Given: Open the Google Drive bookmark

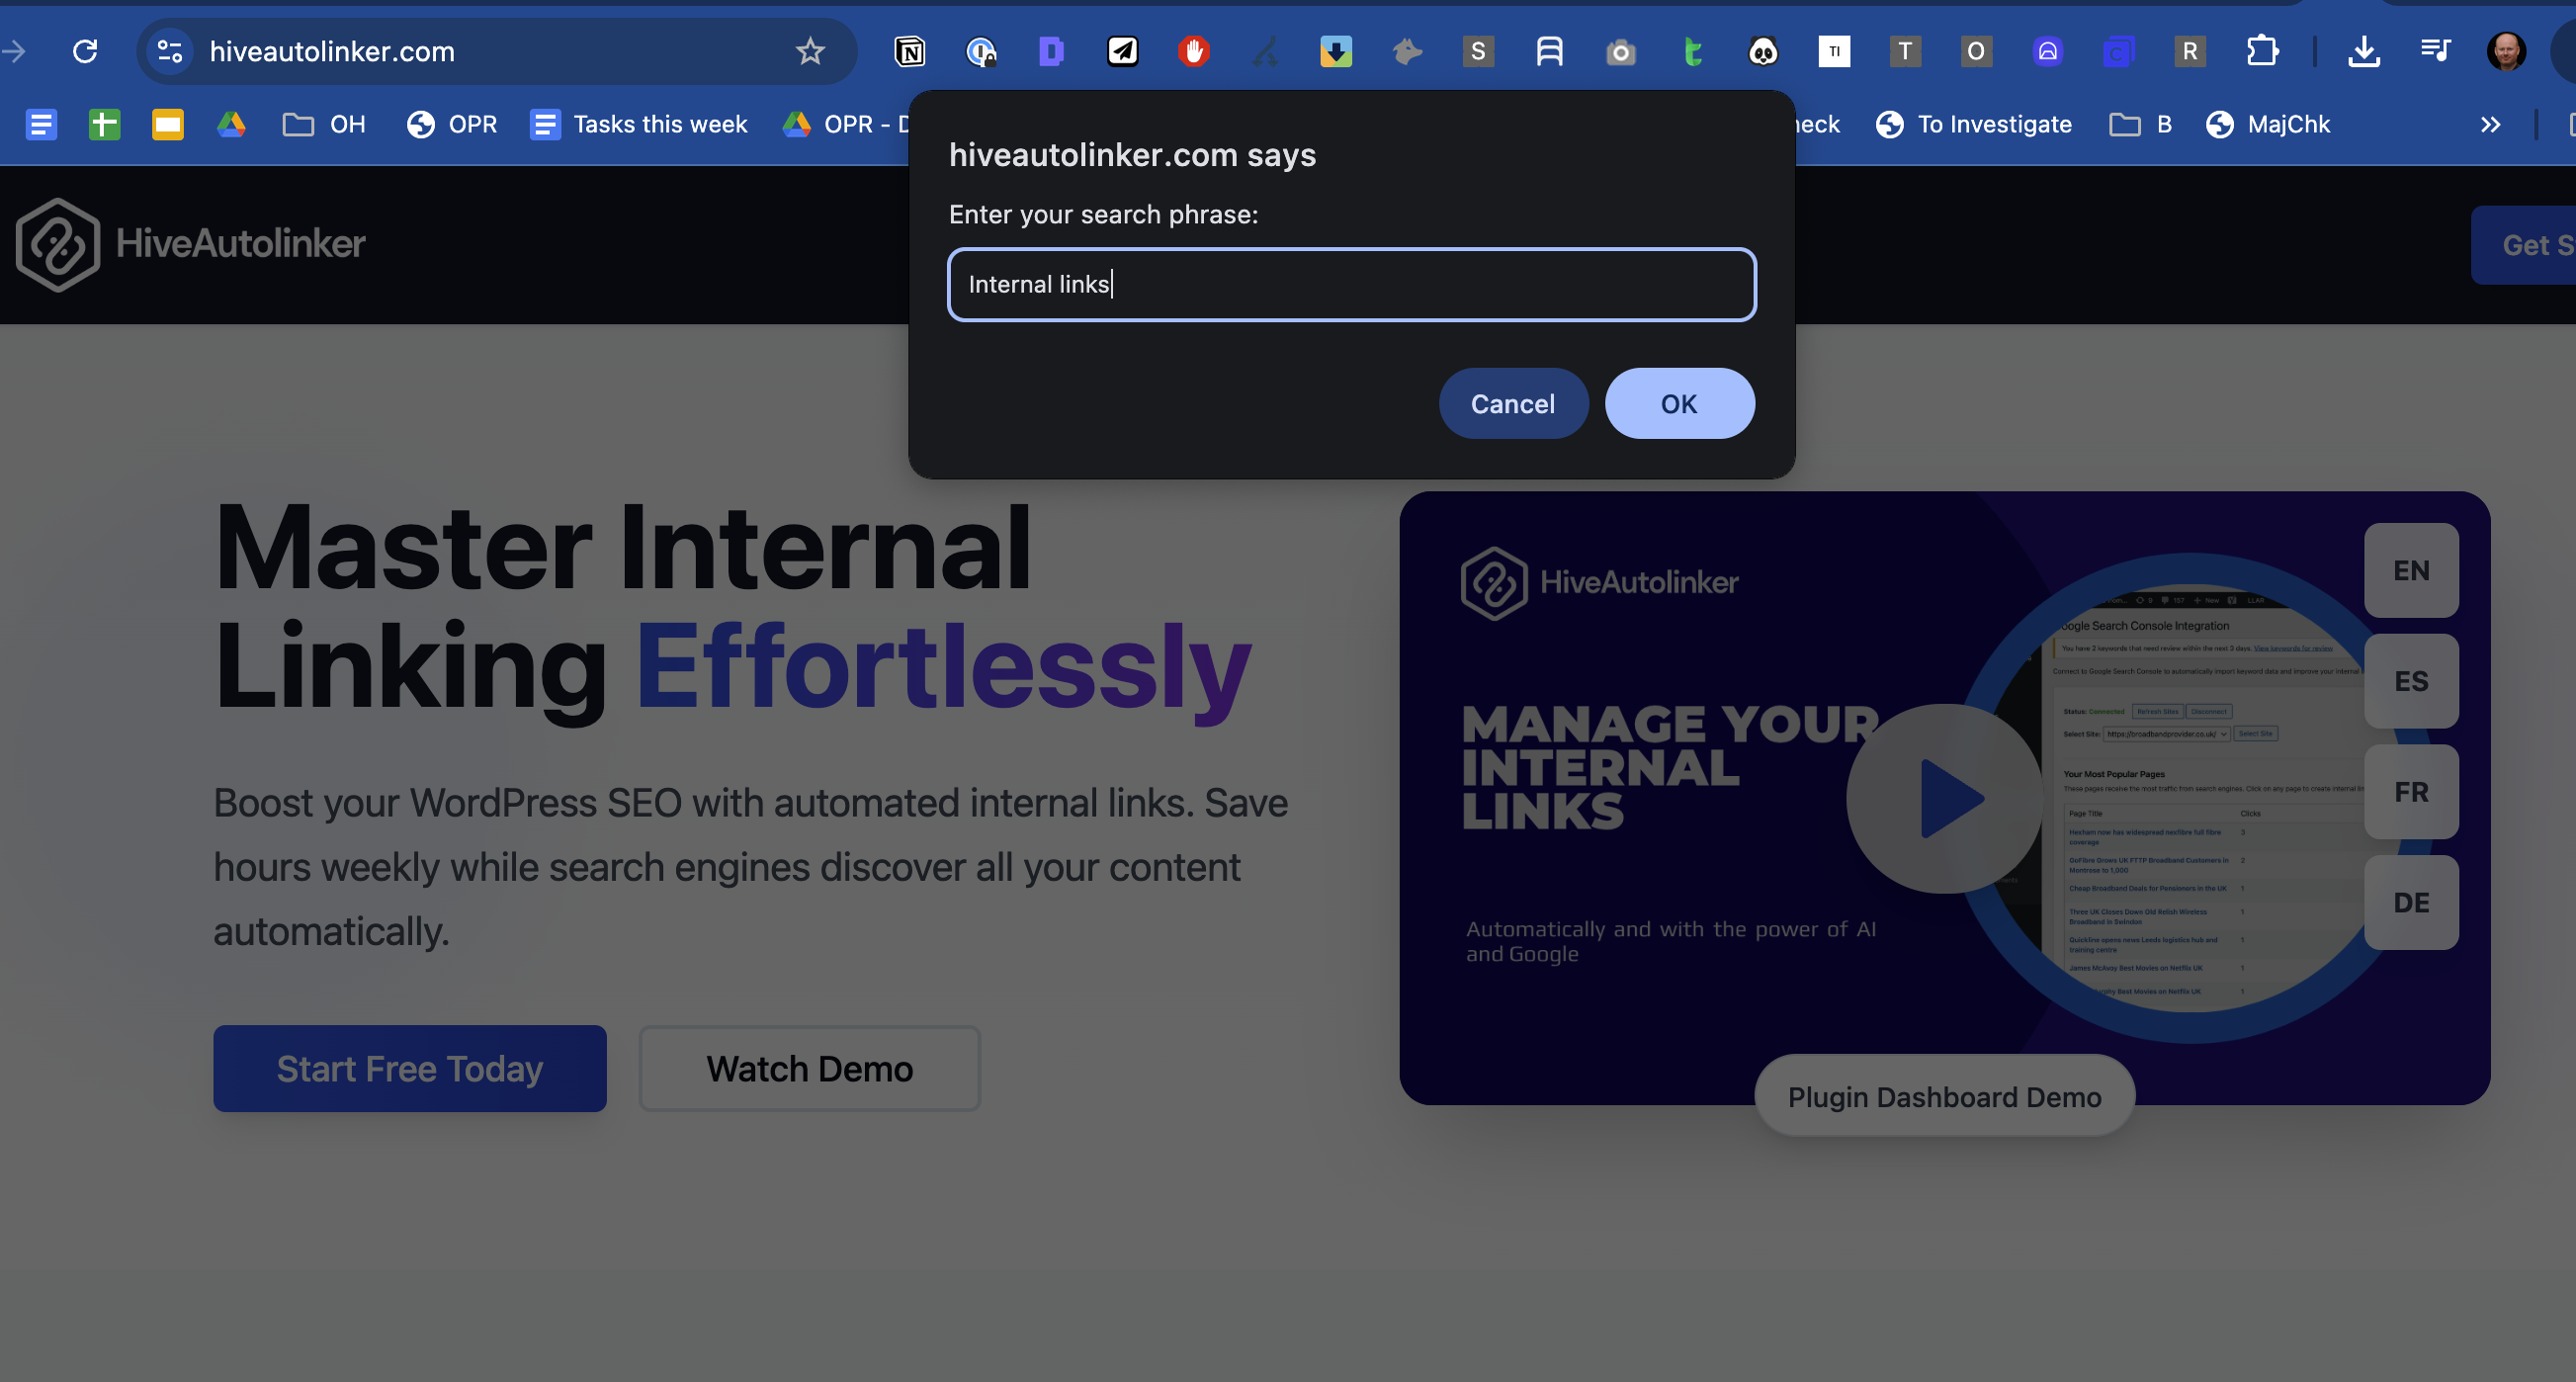Looking at the screenshot, I should pyautogui.click(x=231, y=124).
